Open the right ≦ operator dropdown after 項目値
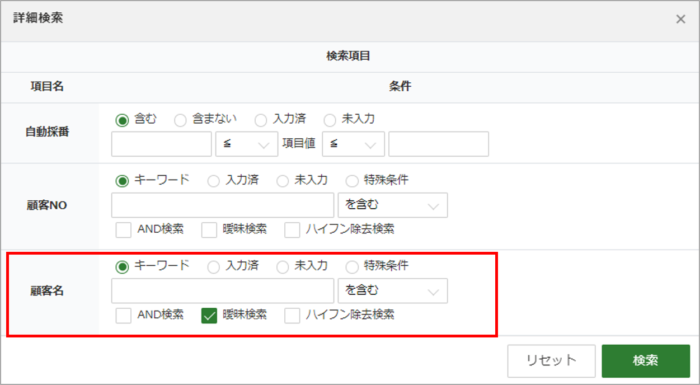Screen dimensions: 700x385 click(x=353, y=144)
